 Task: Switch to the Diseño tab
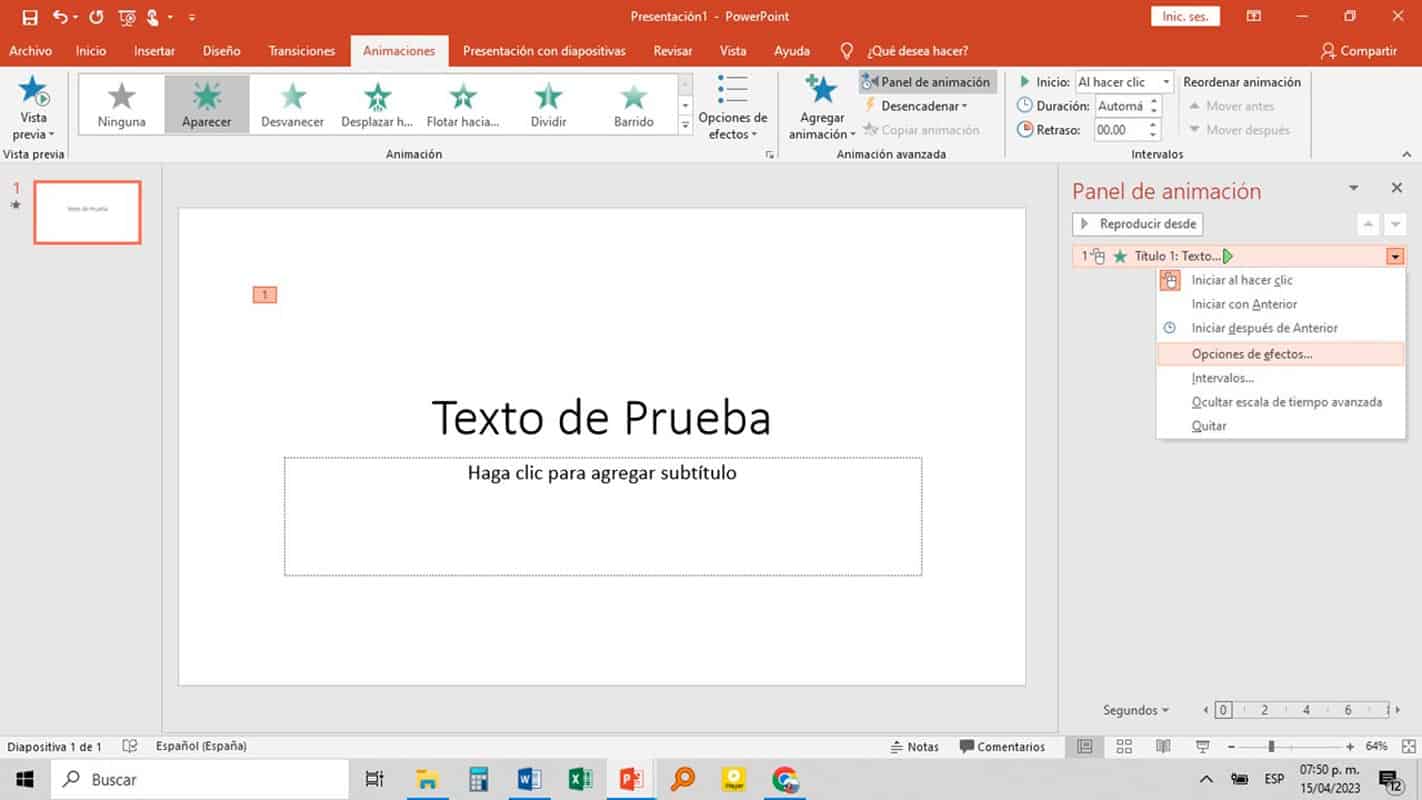pyautogui.click(x=221, y=51)
